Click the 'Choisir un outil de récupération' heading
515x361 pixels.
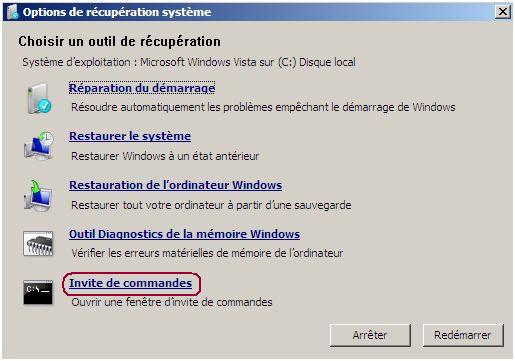pyautogui.click(x=119, y=42)
